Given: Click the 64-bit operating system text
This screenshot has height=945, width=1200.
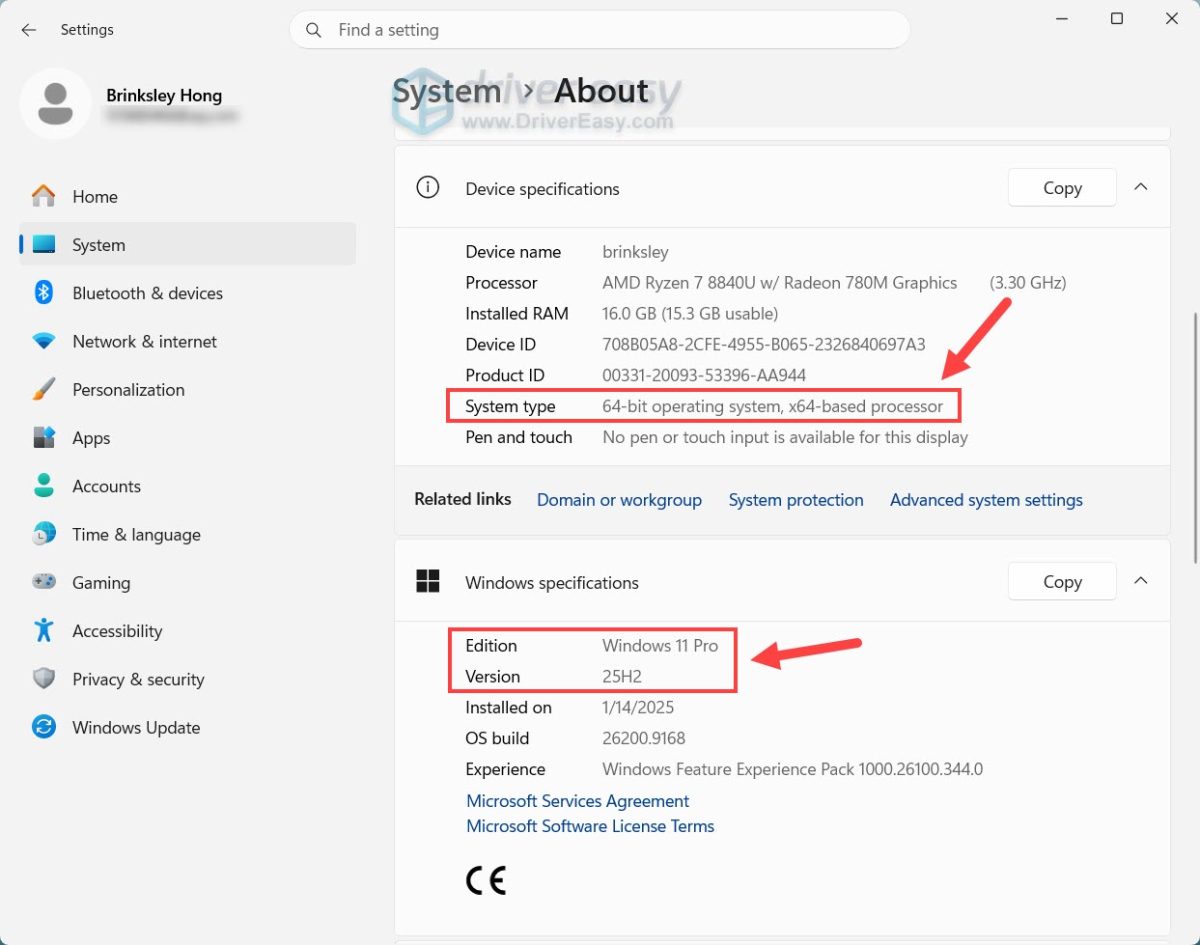Looking at the screenshot, I should 772,407.
